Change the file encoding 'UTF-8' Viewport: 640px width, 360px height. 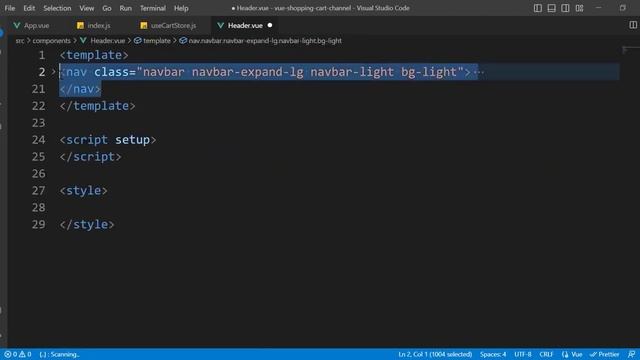[523, 354]
